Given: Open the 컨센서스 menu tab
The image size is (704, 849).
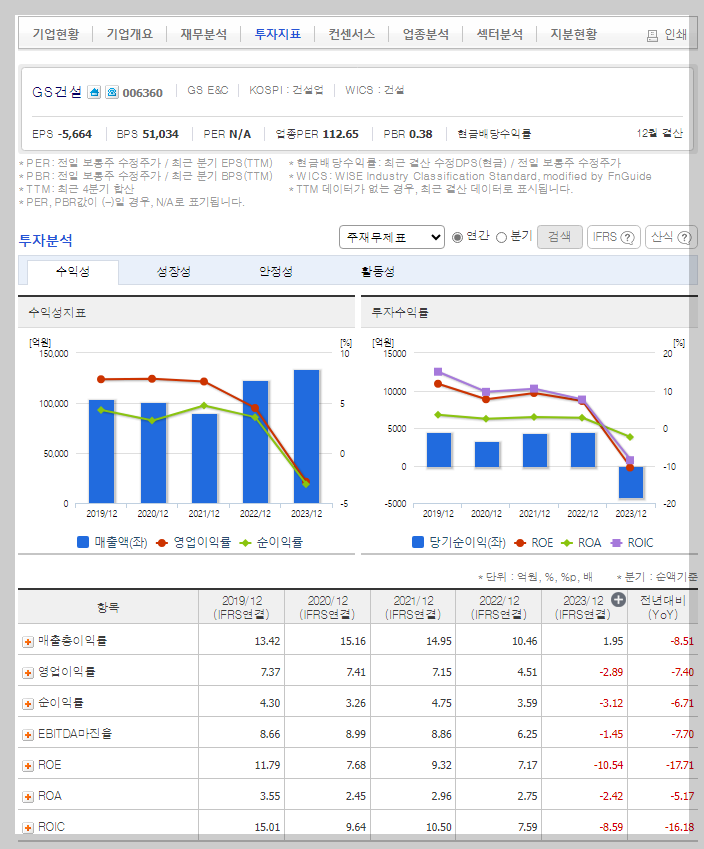Looking at the screenshot, I should click(351, 34).
